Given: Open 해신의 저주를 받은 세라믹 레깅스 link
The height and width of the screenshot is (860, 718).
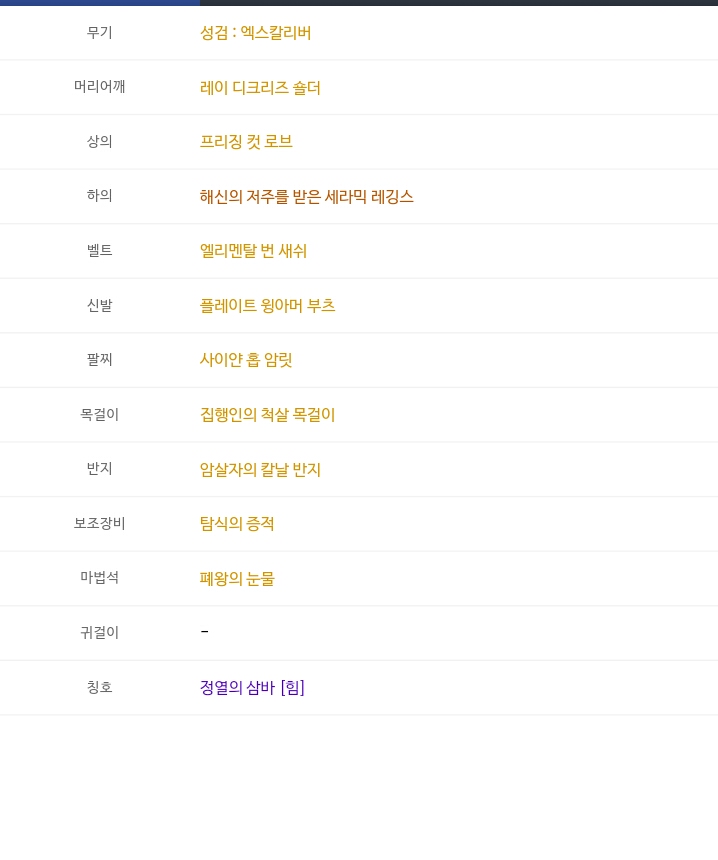Looking at the screenshot, I should pos(306,197).
